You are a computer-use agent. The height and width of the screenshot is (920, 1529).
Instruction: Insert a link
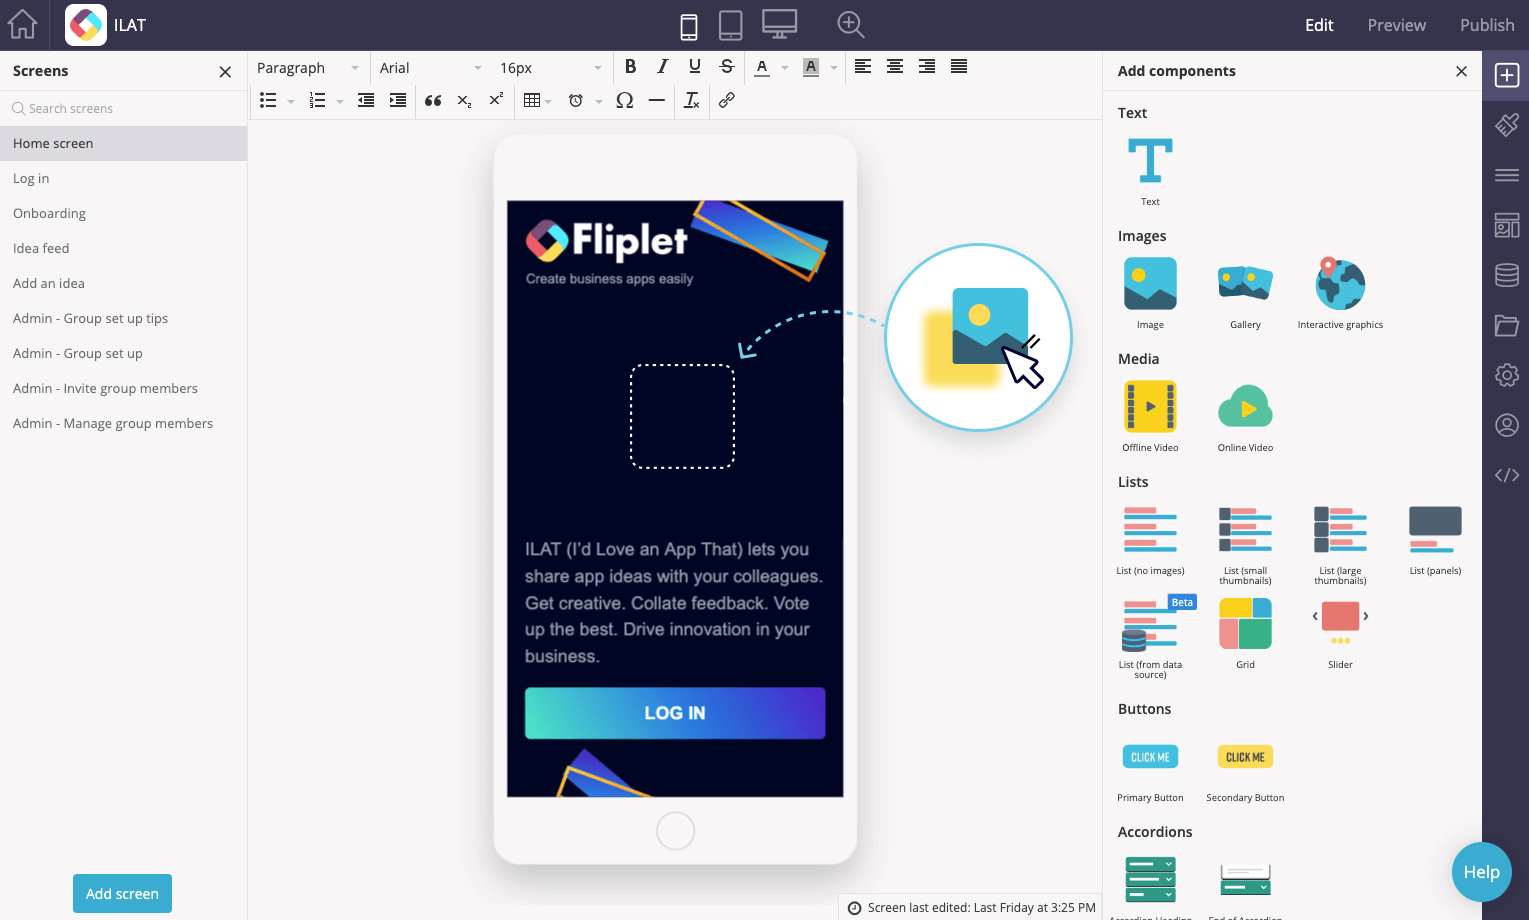727,100
